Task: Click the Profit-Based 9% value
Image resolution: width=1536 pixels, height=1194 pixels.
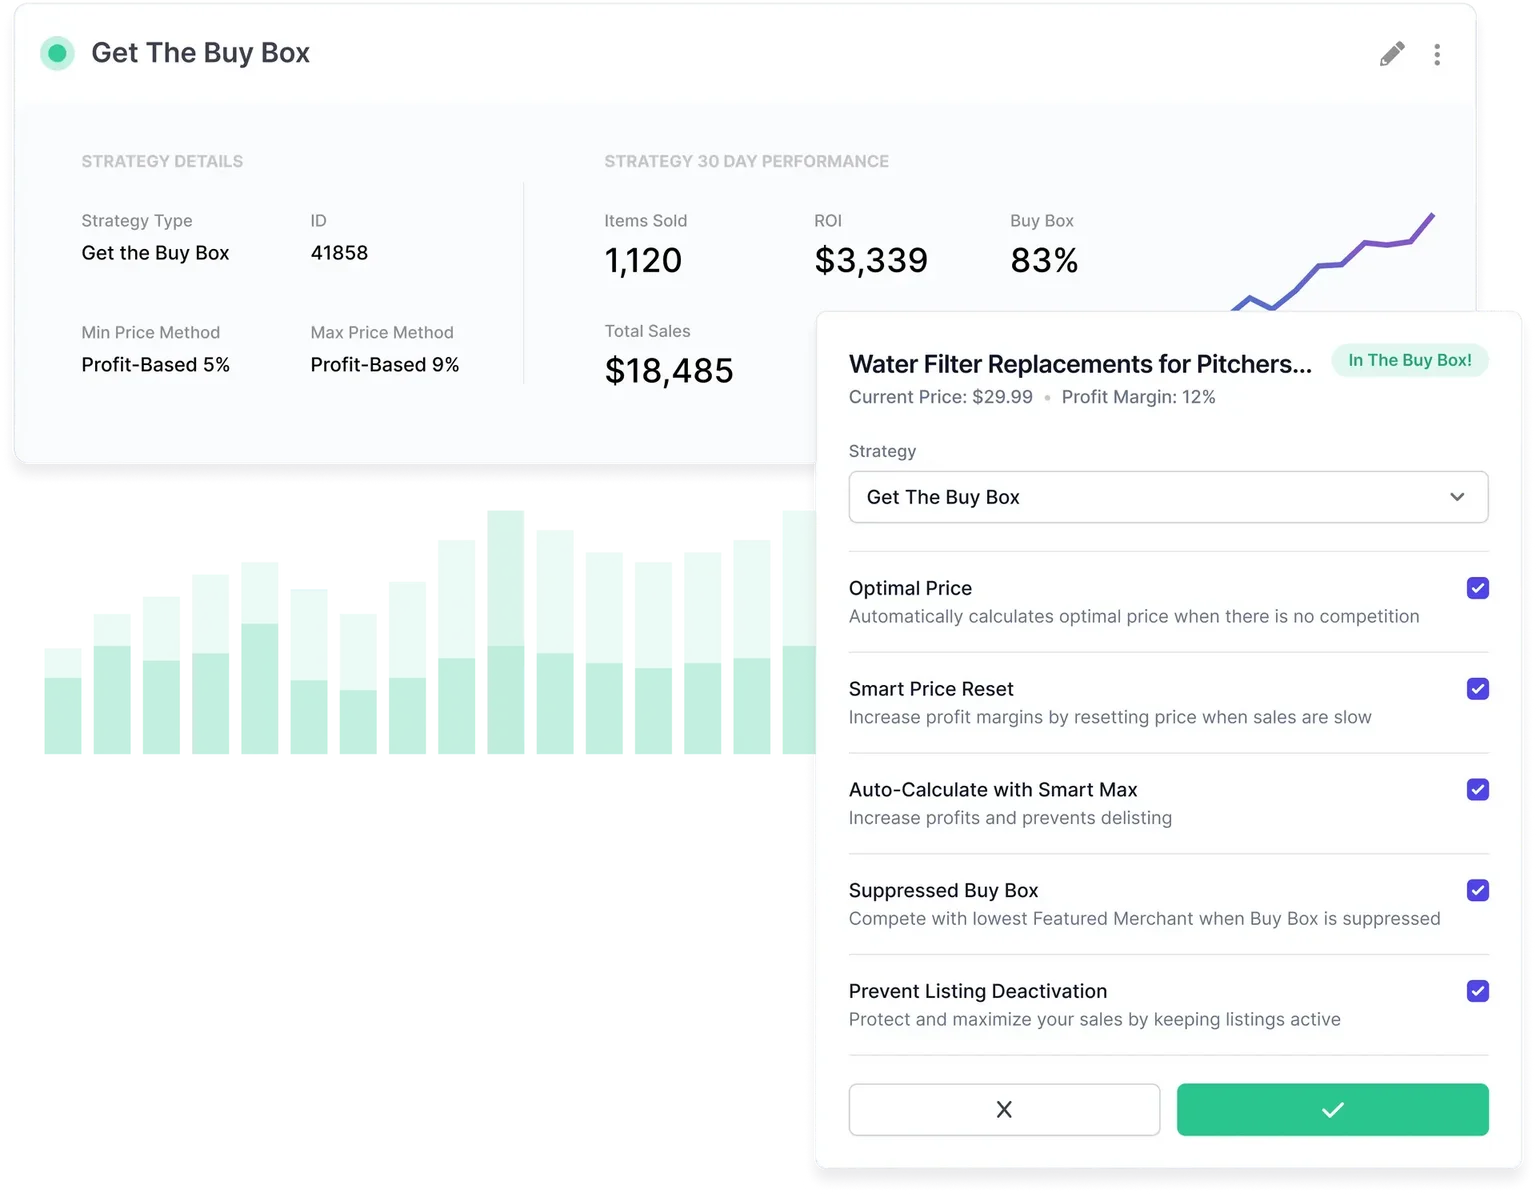Action: tap(384, 365)
